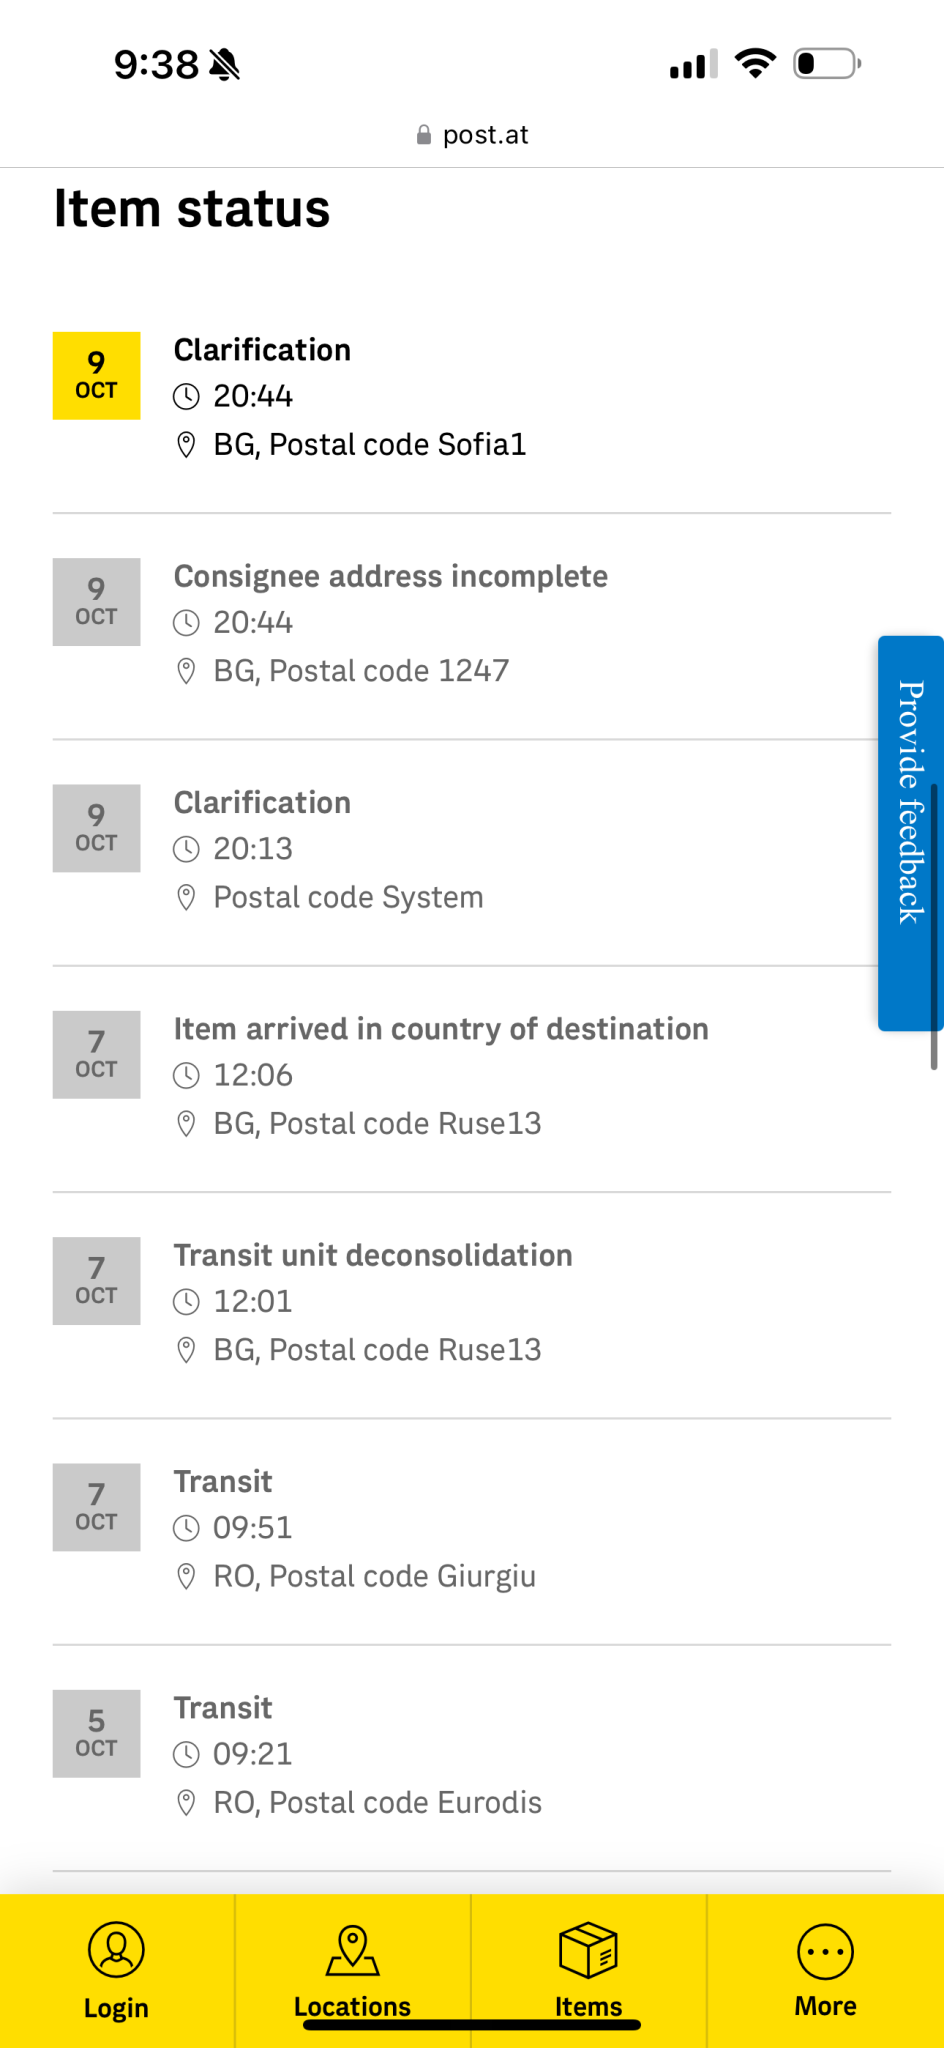This screenshot has width=944, height=2048.
Task: Select the yellow 9 OCT date badge
Action: 96,376
